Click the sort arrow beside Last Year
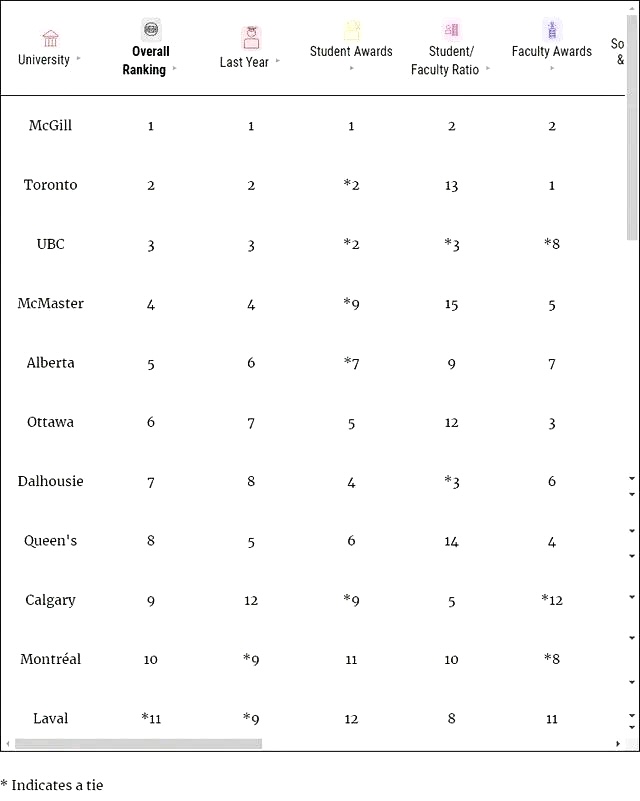This screenshot has width=640, height=801. click(x=278, y=61)
